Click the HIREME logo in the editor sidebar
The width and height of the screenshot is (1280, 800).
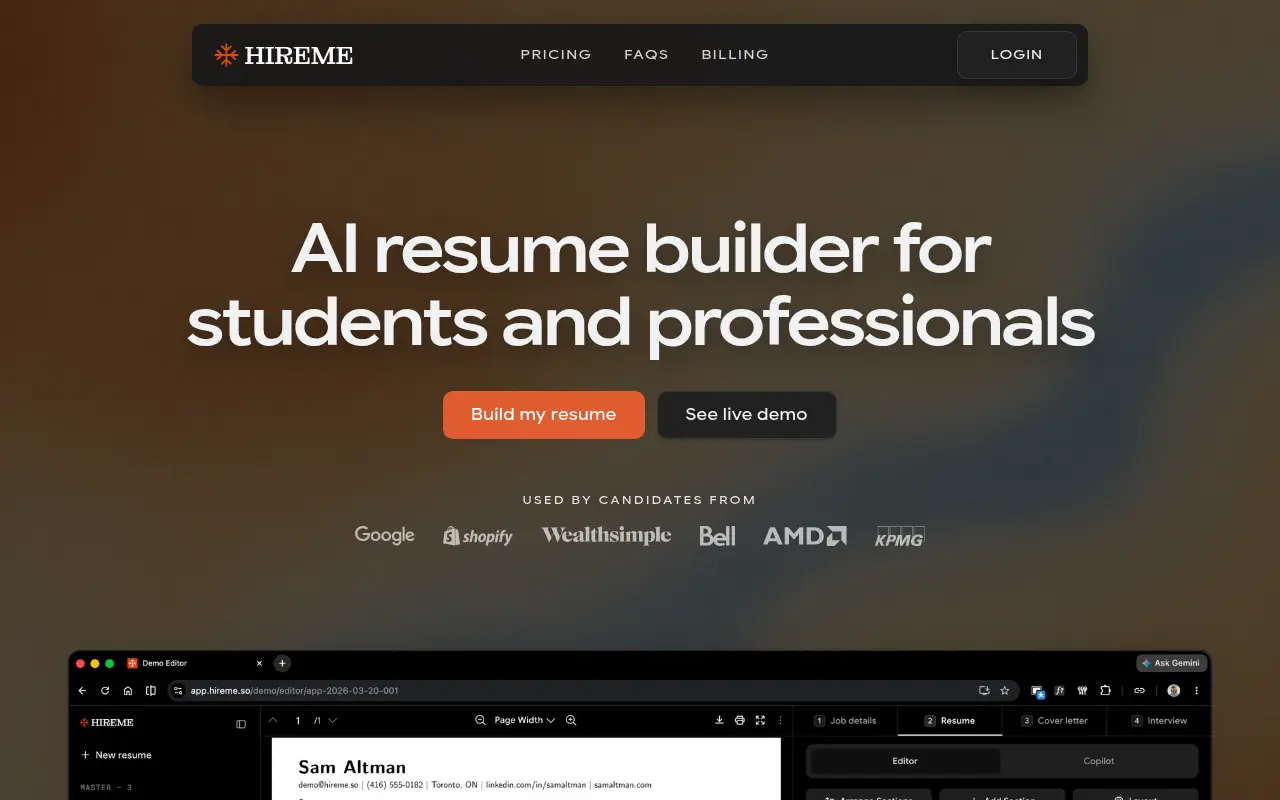coord(106,722)
